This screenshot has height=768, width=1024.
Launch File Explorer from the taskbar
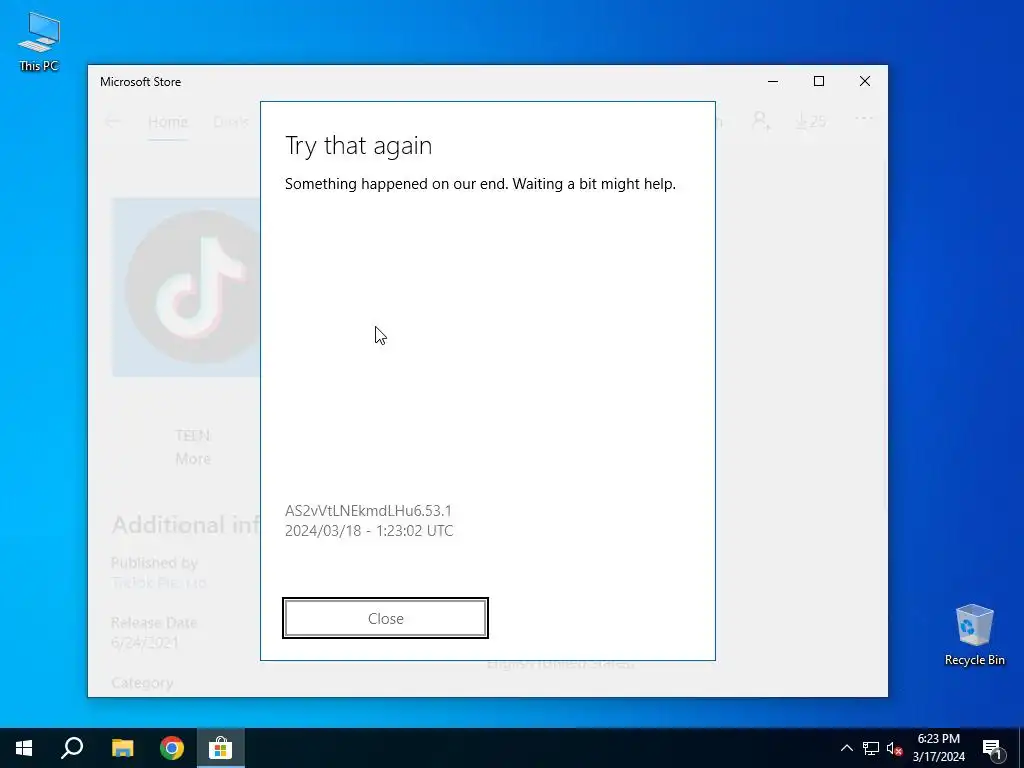click(x=122, y=748)
